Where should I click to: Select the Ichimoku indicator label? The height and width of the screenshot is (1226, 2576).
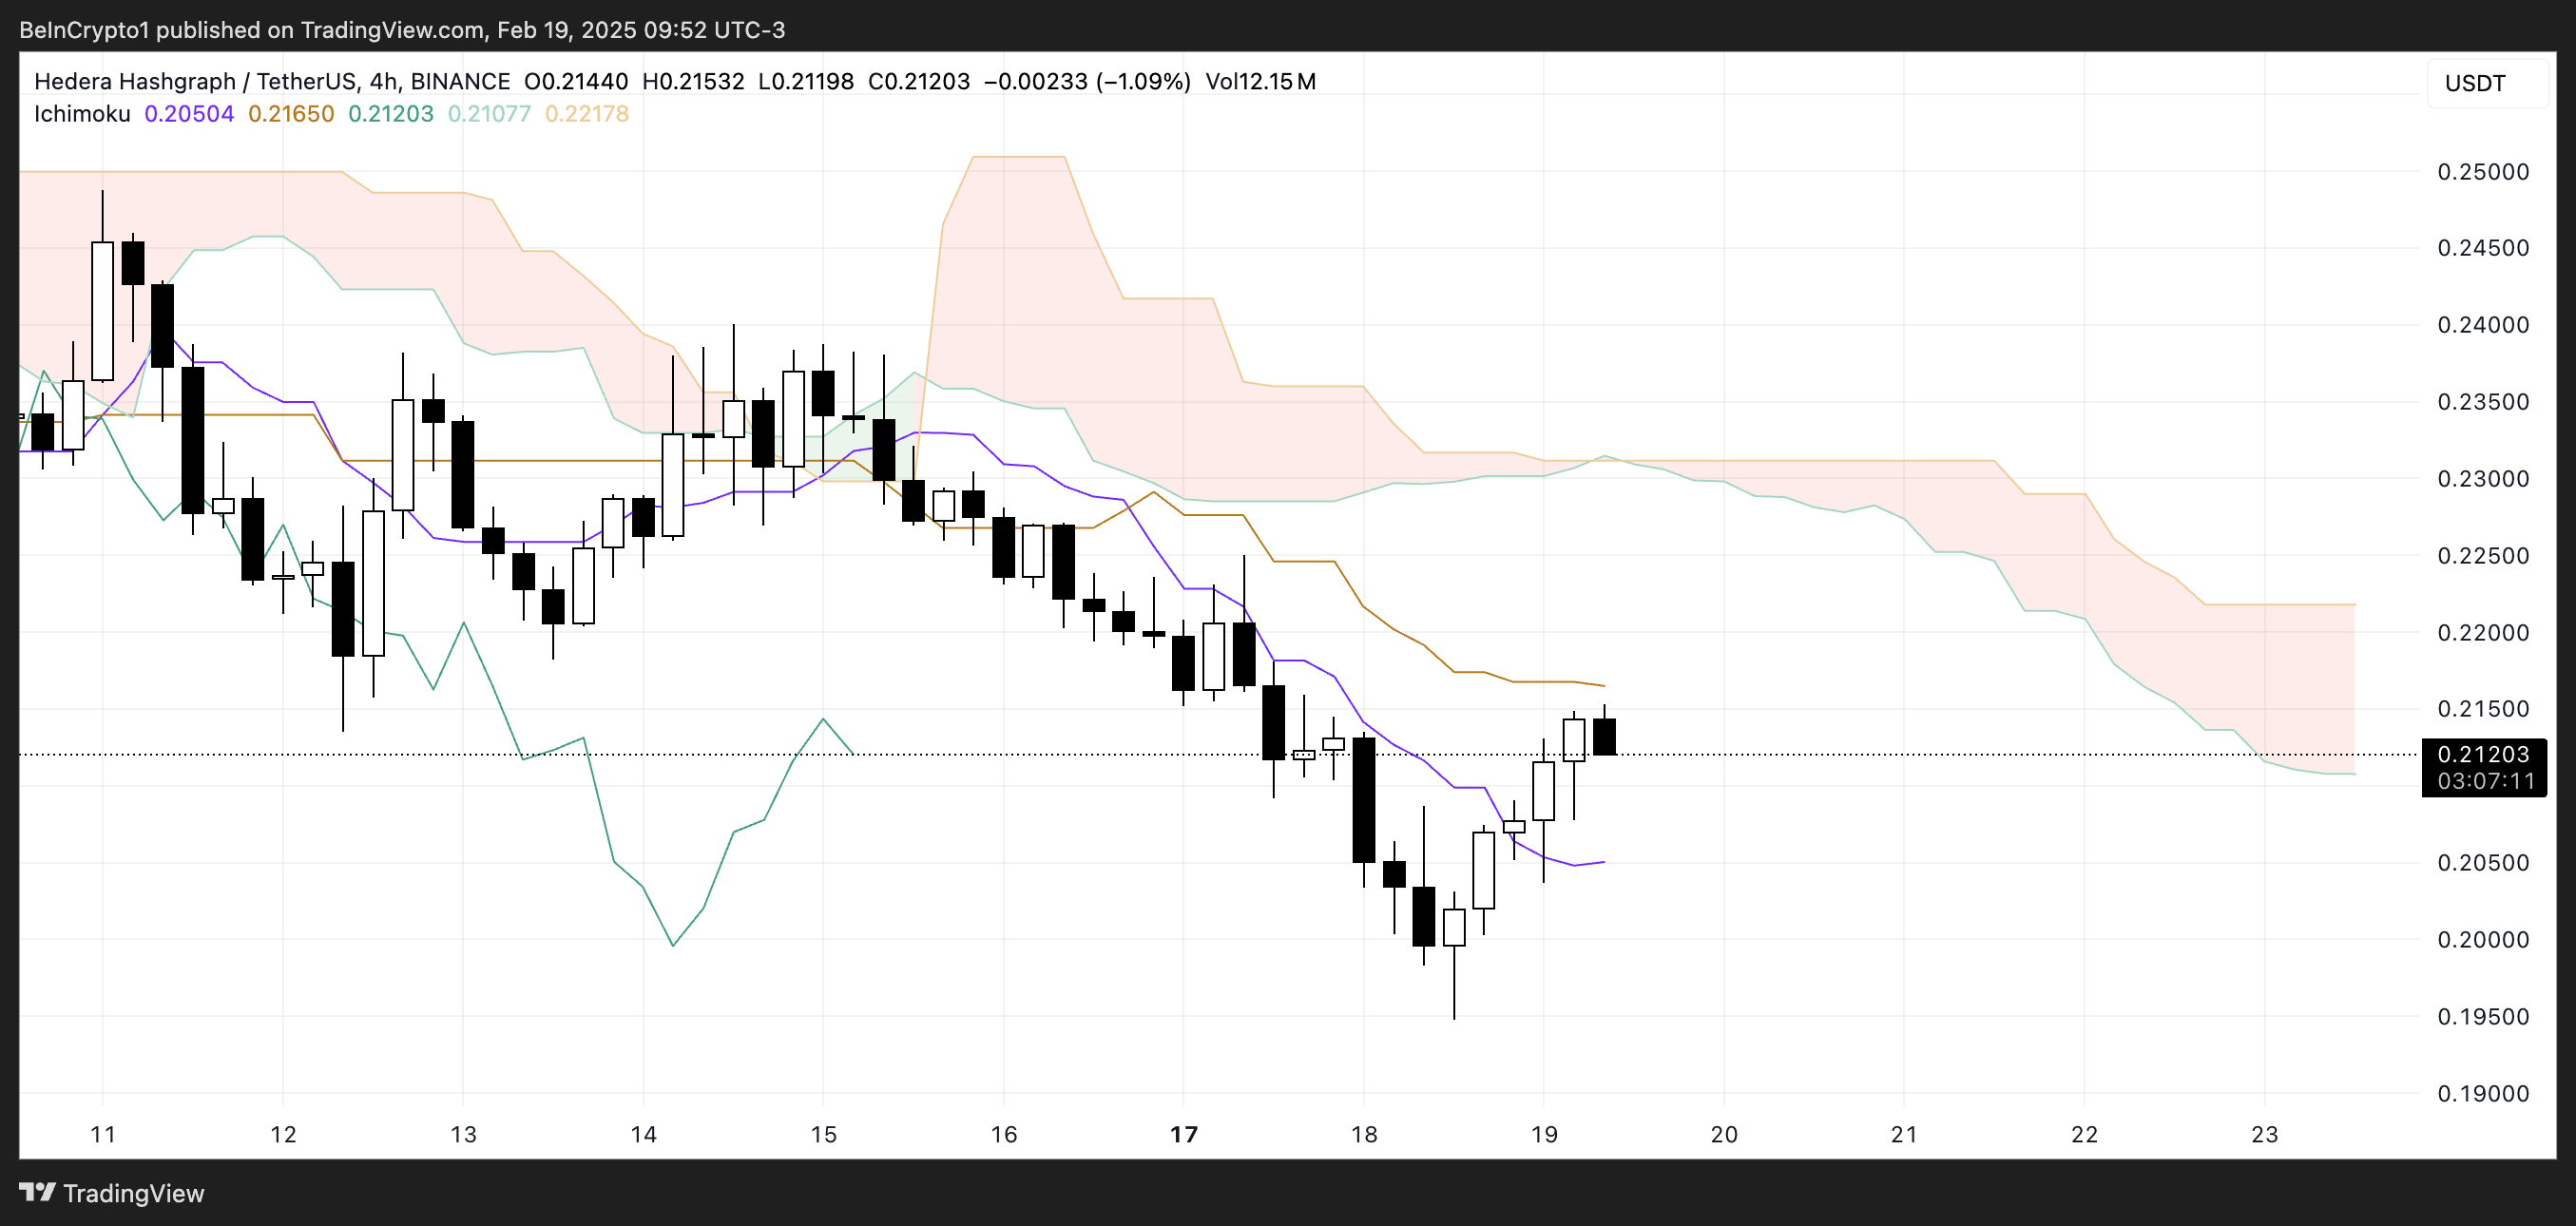82,114
